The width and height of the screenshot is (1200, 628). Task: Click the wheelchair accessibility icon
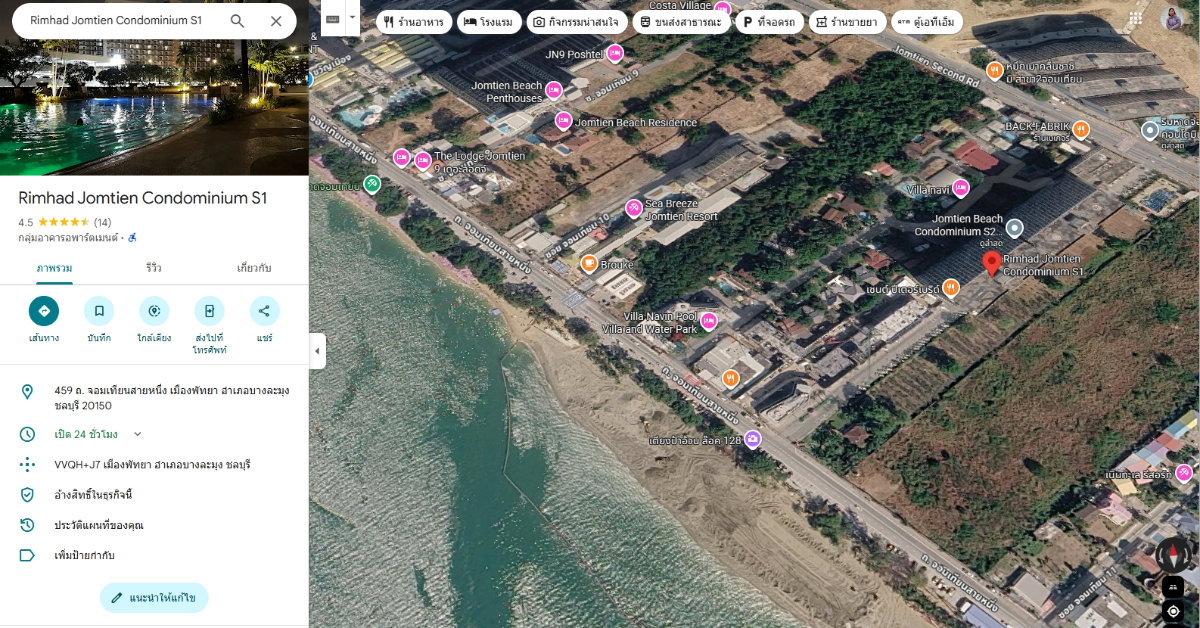[133, 238]
